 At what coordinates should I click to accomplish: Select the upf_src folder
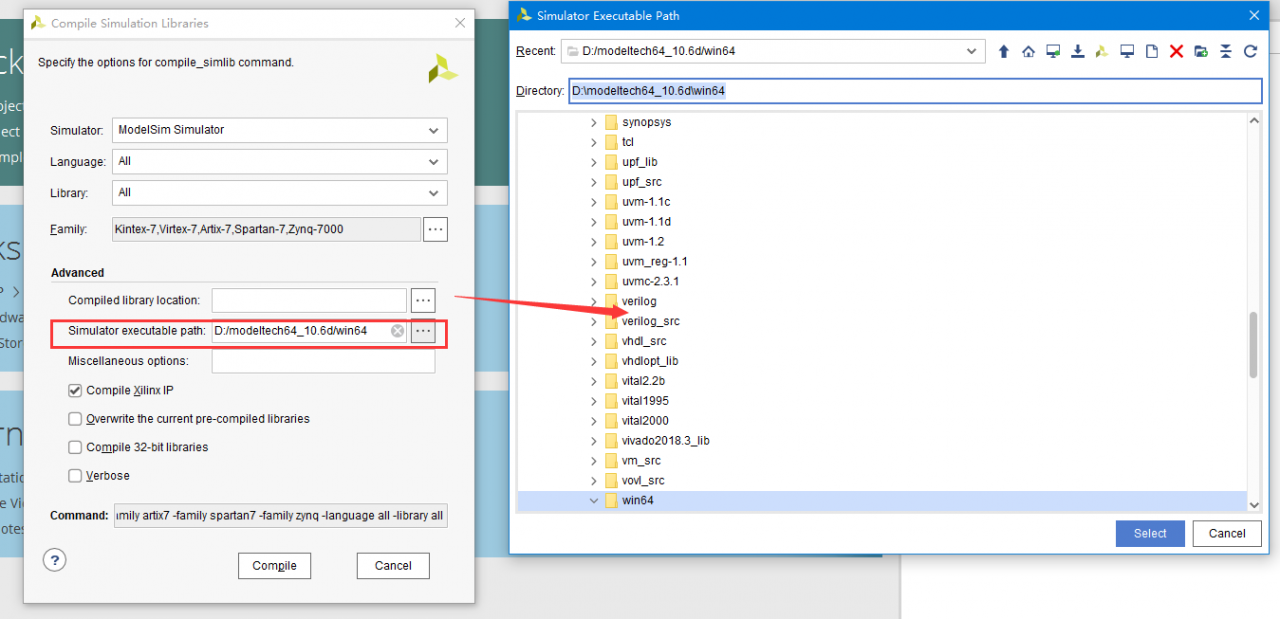click(x=641, y=182)
